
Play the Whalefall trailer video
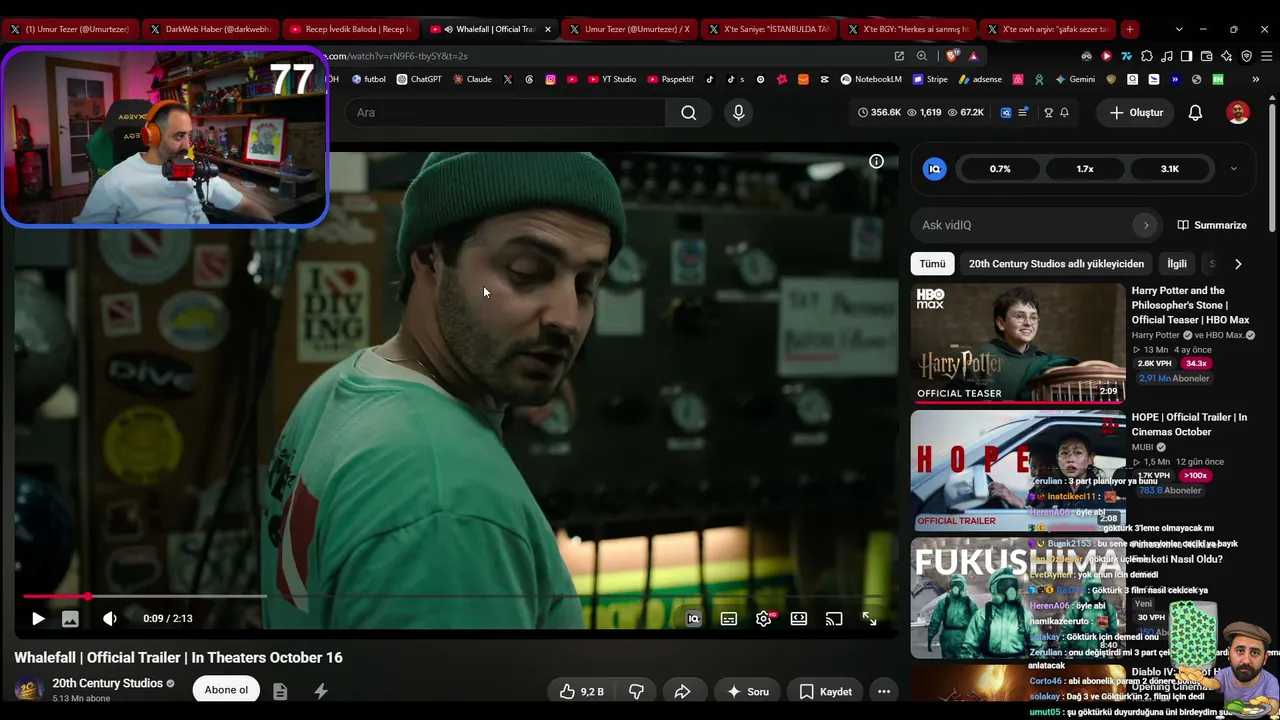pos(38,619)
